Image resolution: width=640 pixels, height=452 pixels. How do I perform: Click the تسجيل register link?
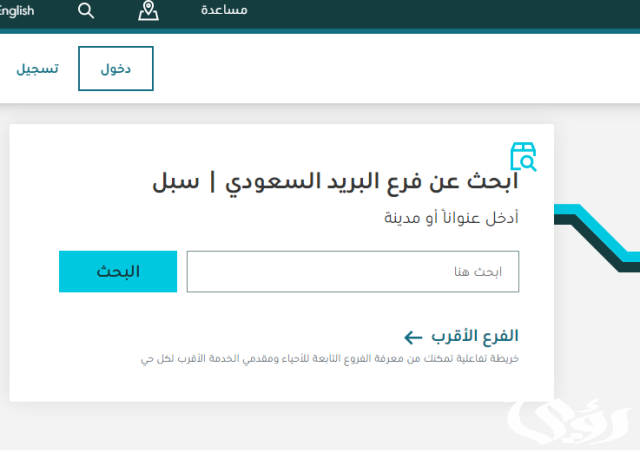[x=37, y=69]
